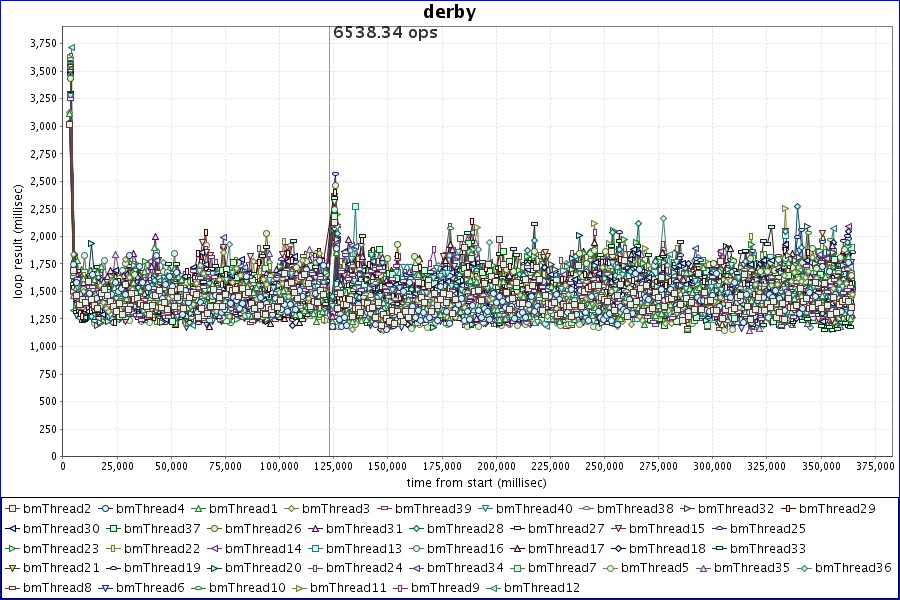Screen dimensions: 900x600
Task: Click the bmThread12 legend marker icon
Action: pyautogui.click(x=493, y=588)
